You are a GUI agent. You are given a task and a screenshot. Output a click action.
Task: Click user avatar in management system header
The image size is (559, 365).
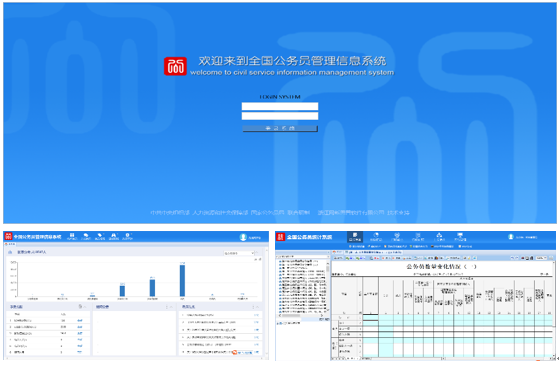click(x=243, y=237)
